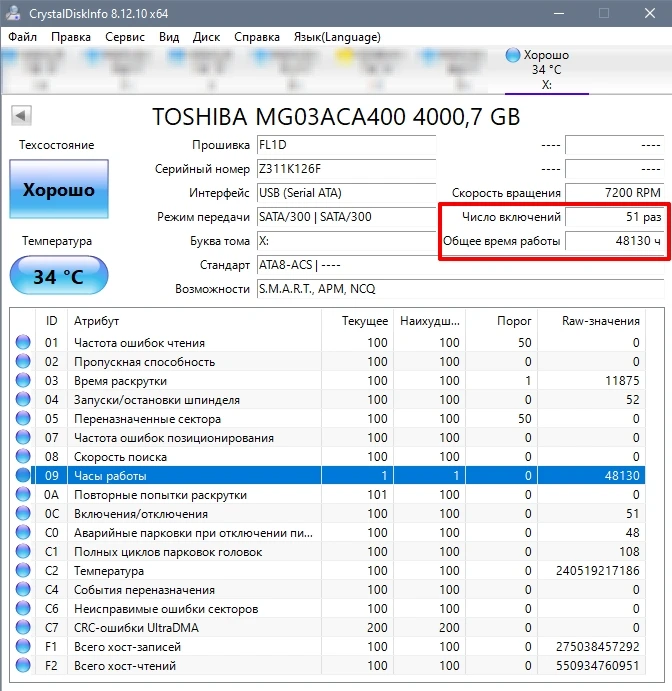Click the serial number field Z311K126F
This screenshot has width=672, height=691.
(346, 169)
